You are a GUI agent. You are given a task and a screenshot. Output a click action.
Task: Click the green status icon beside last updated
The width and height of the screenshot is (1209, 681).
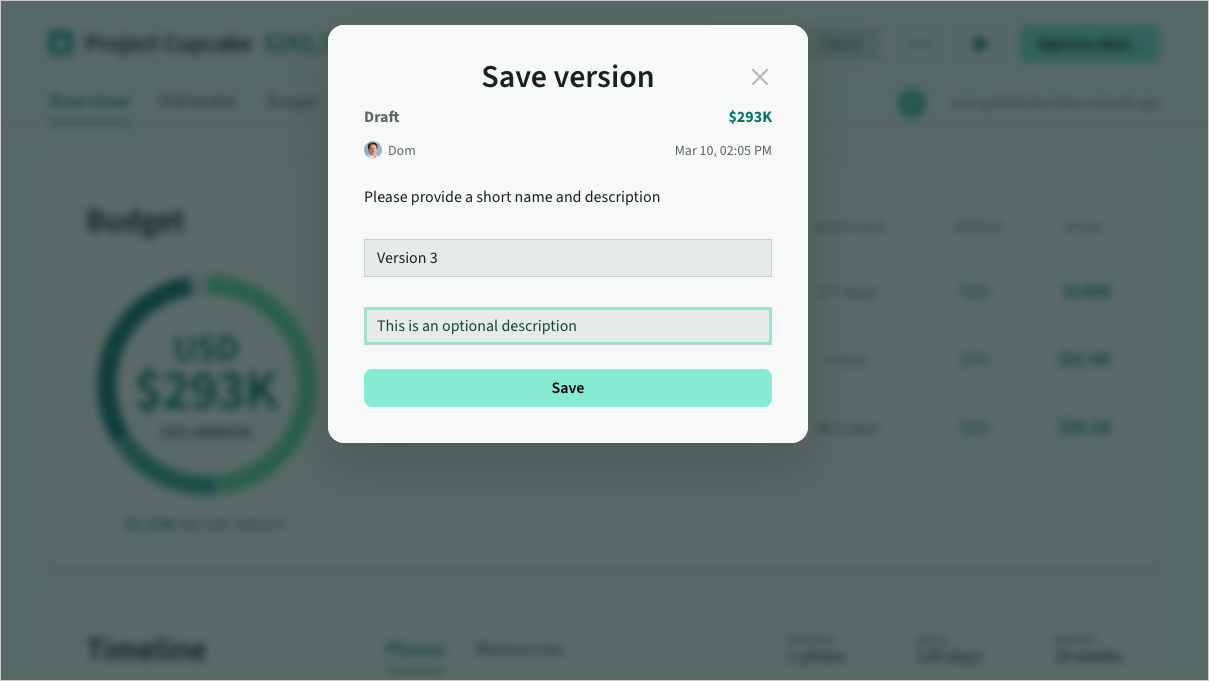(911, 103)
